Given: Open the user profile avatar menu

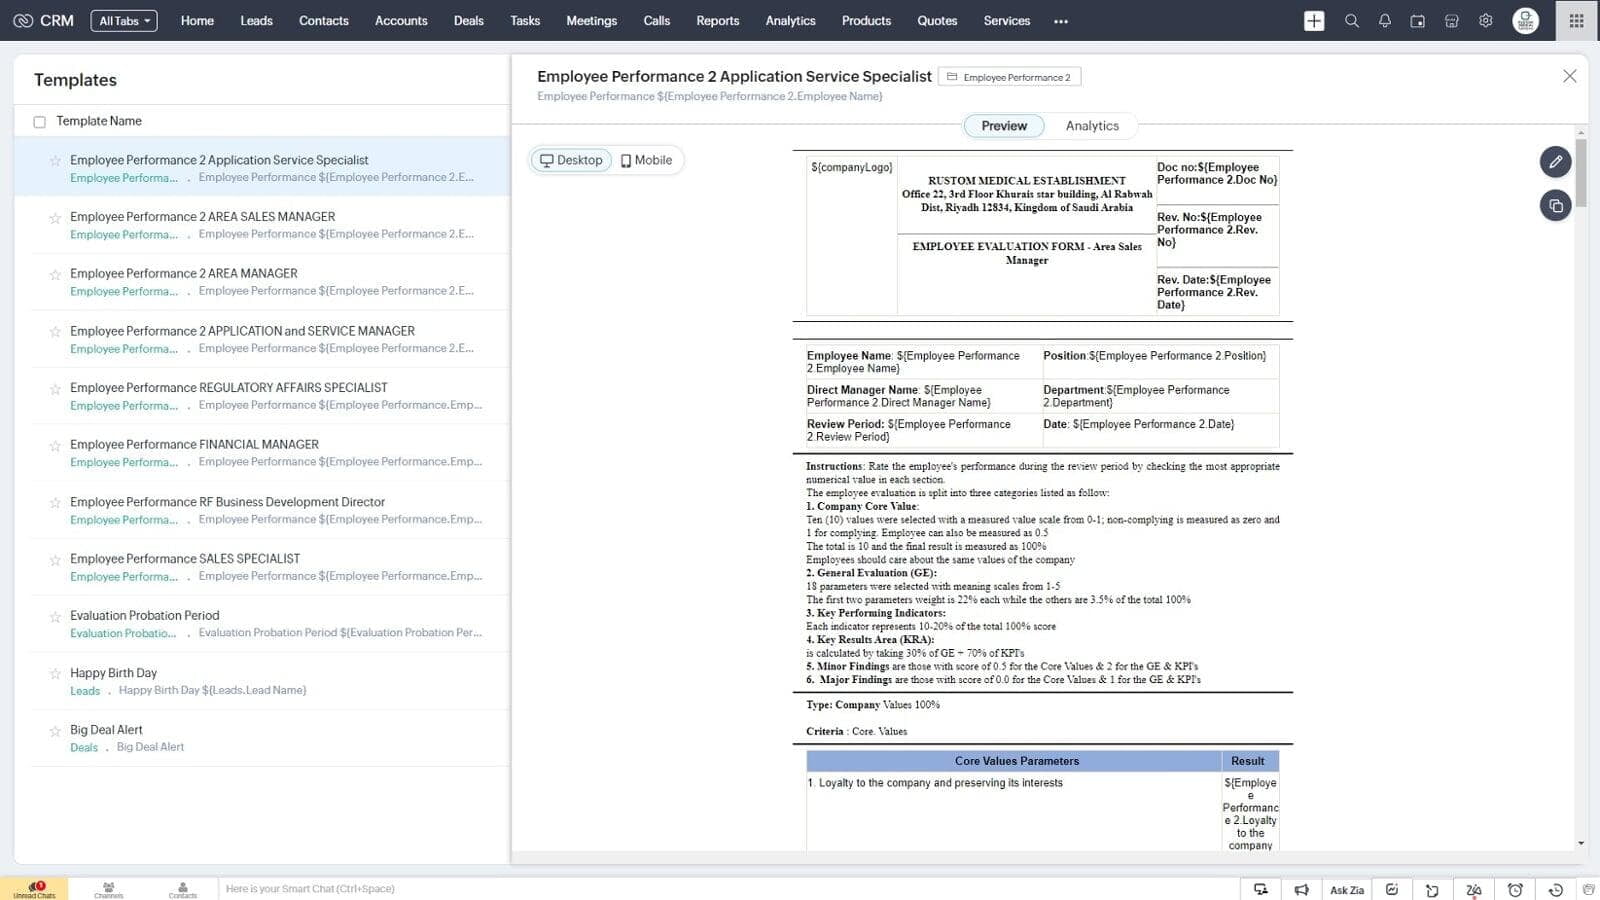Looking at the screenshot, I should pyautogui.click(x=1524, y=21).
